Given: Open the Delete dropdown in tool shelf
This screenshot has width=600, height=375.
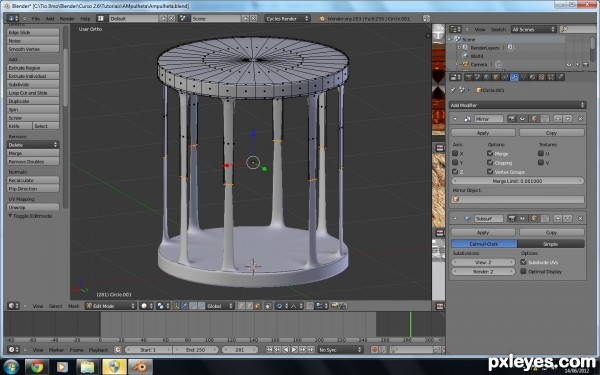Looking at the screenshot, I should (33, 145).
